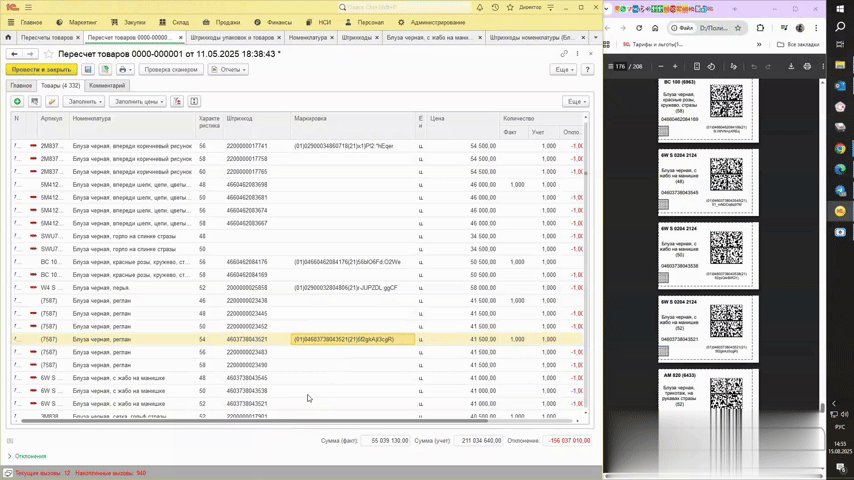Click the edit pencil icon in table toolbar
This screenshot has width=854, height=480.
pyautogui.click(x=52, y=101)
